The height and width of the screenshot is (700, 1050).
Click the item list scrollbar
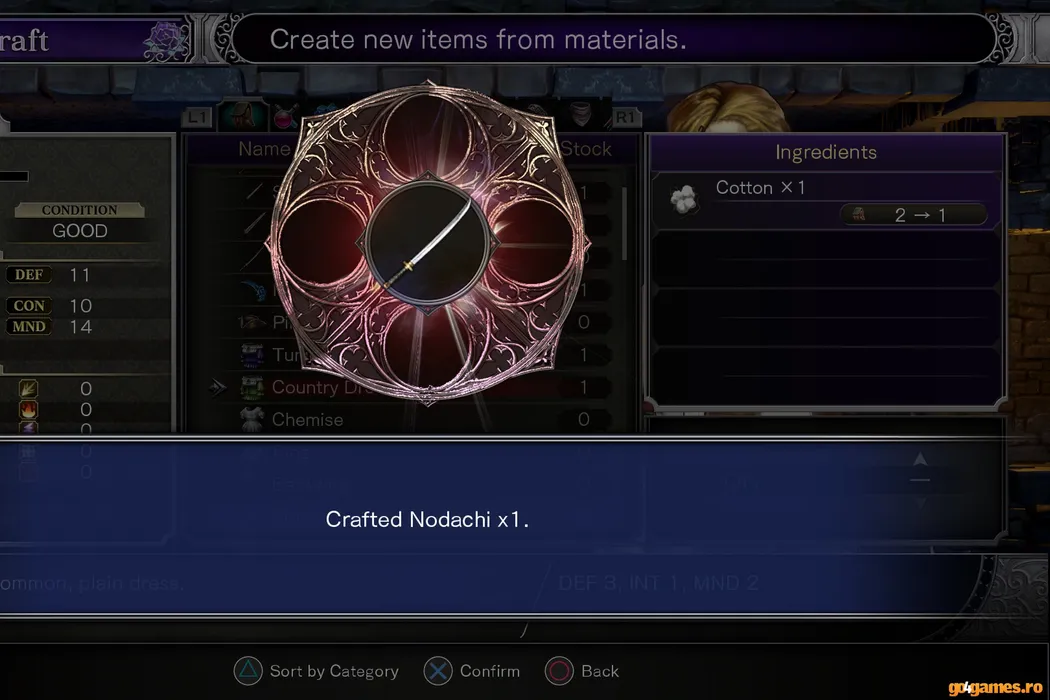pos(624,224)
